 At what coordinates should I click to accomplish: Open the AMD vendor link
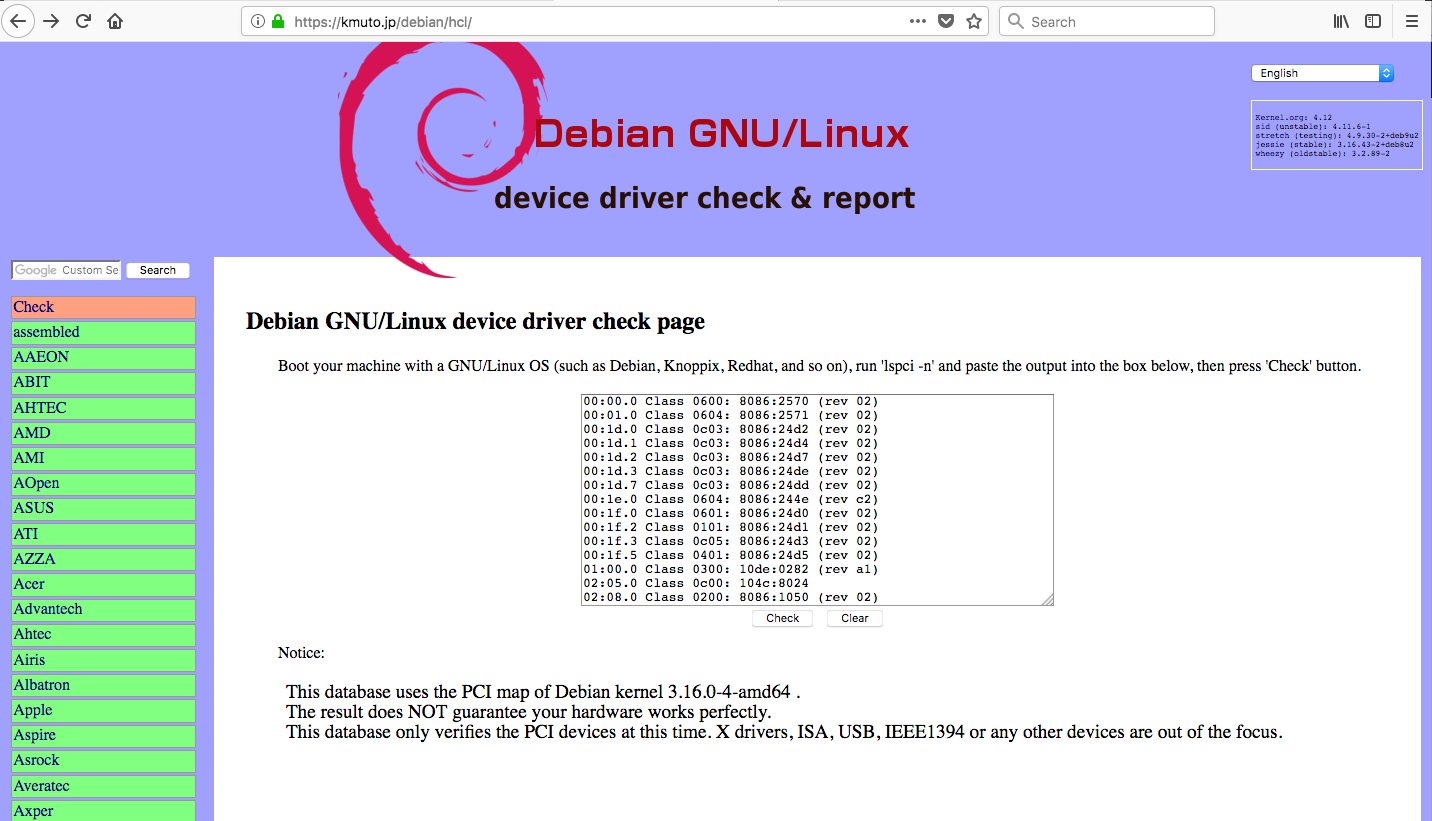click(x=103, y=433)
